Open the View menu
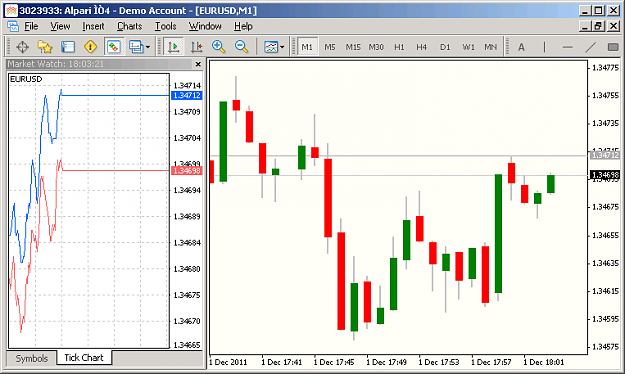625x374 pixels. (x=60, y=26)
